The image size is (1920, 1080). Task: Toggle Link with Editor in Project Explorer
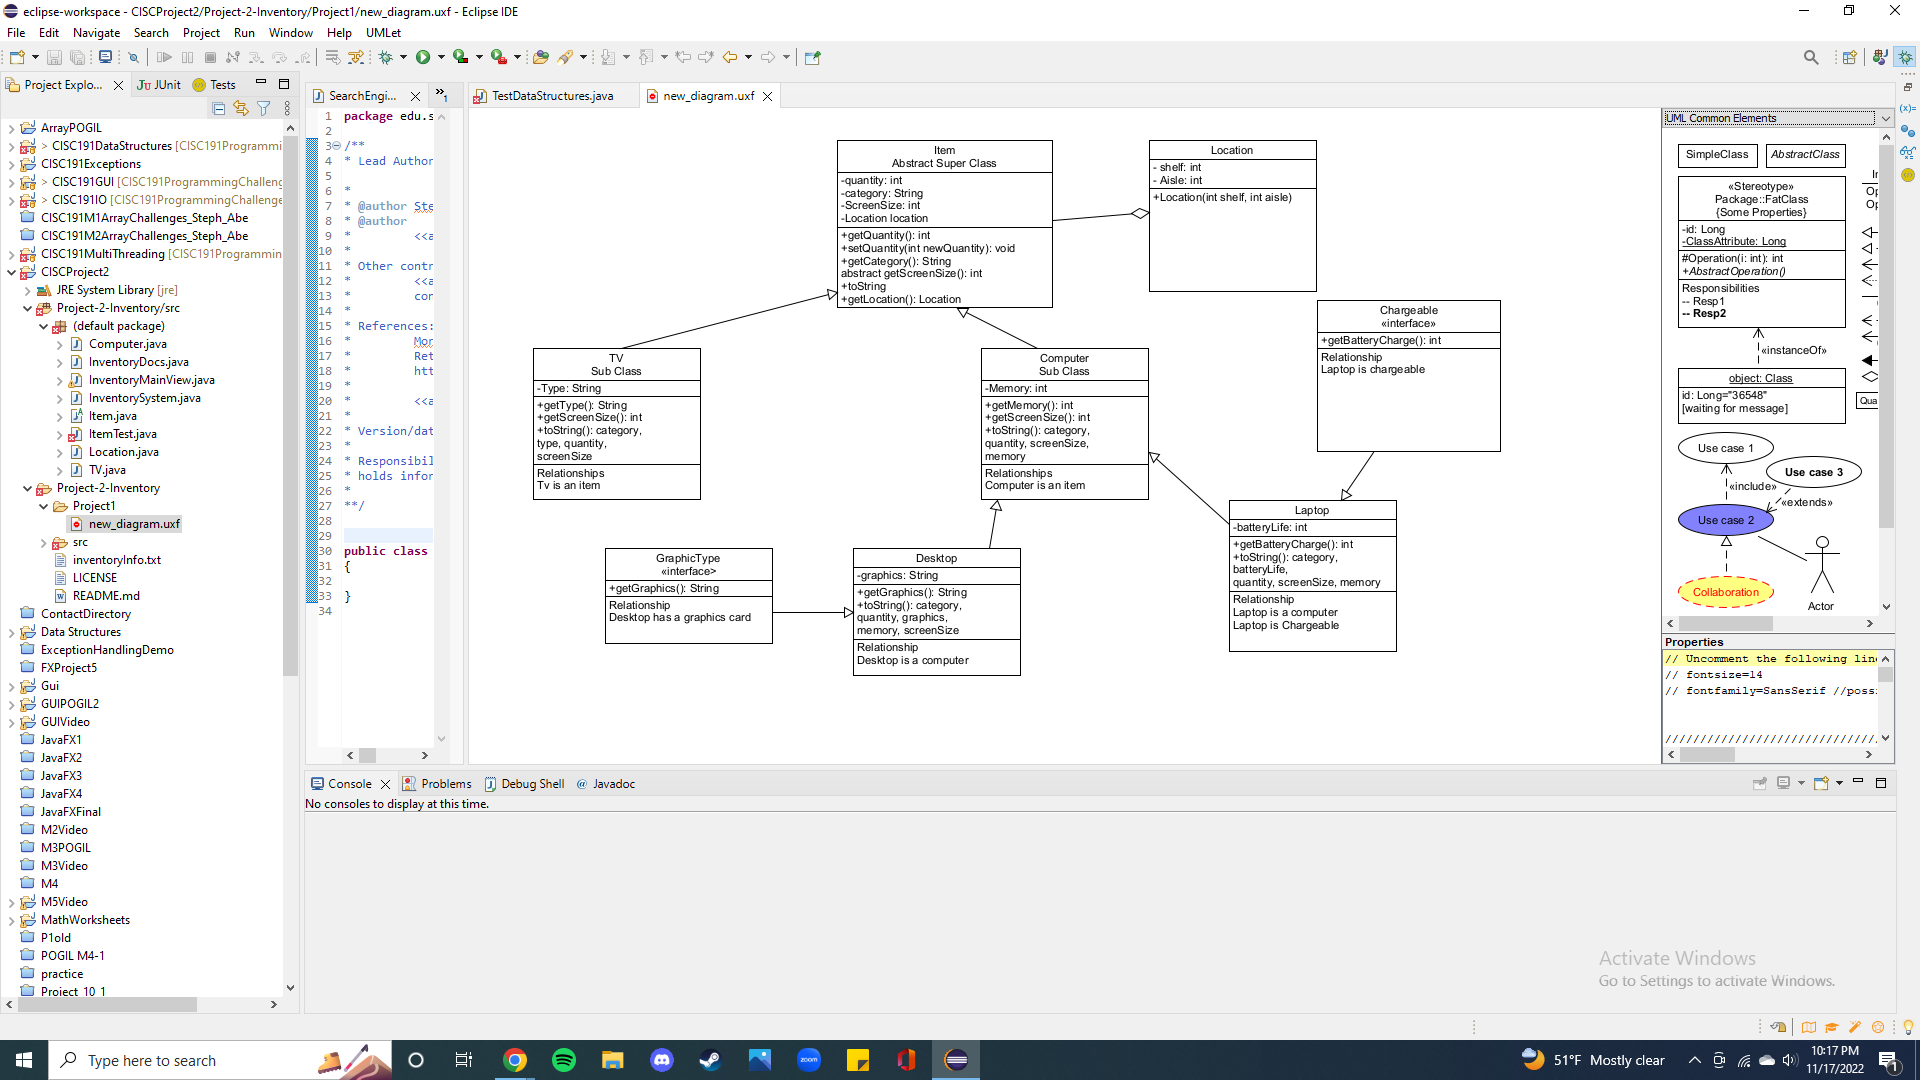pyautogui.click(x=241, y=108)
